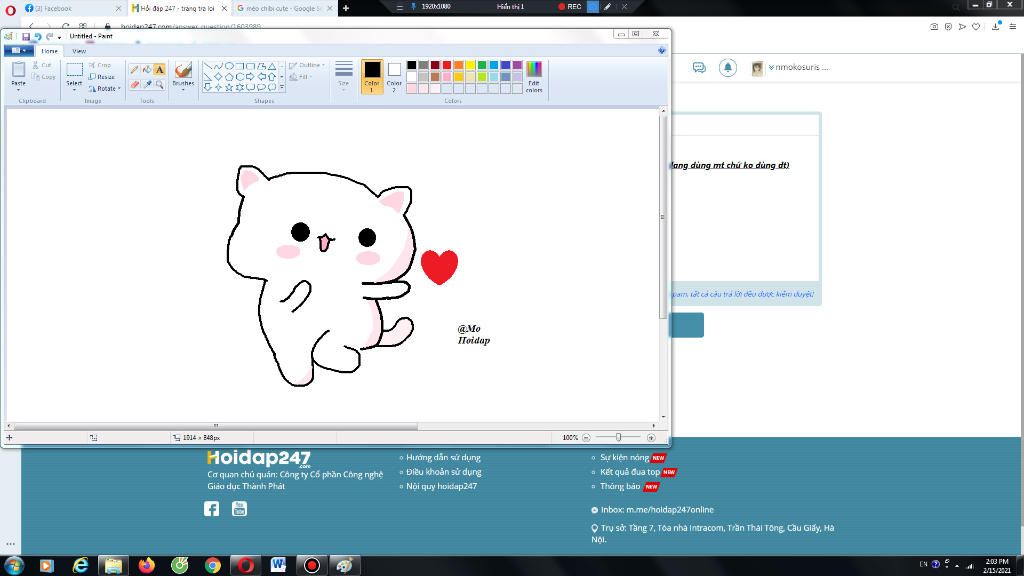Open Internet Explorer from the taskbar

tap(80, 566)
